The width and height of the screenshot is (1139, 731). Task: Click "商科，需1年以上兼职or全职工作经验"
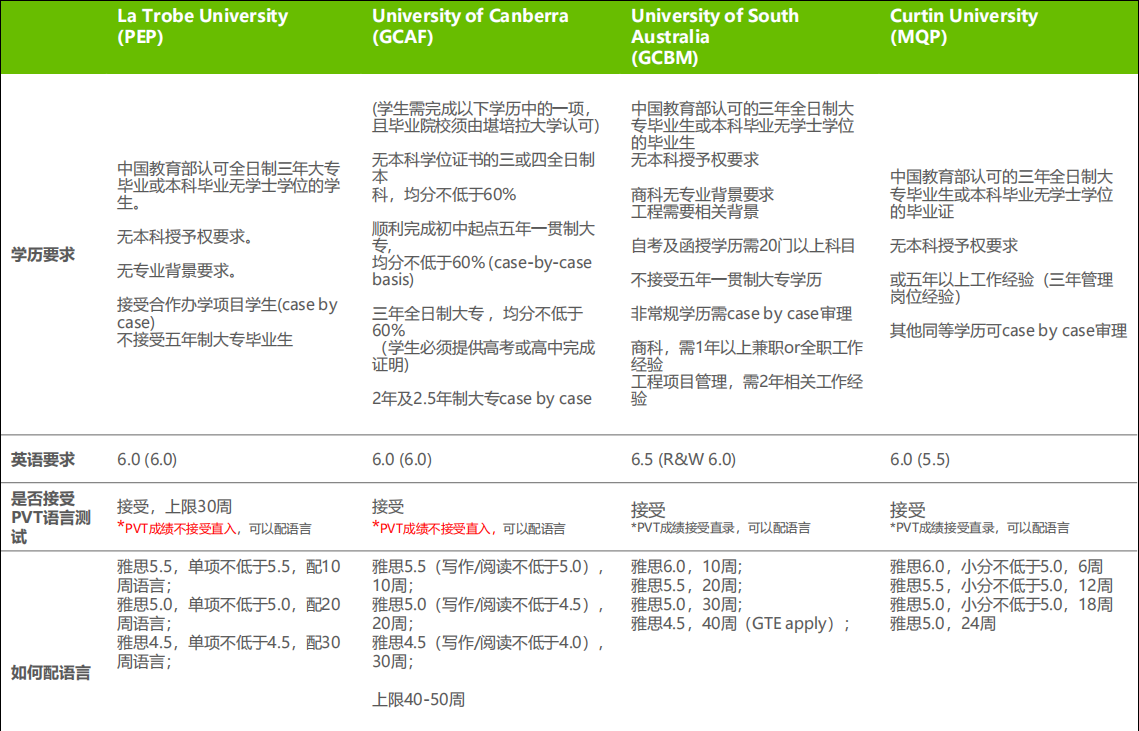(x=747, y=356)
